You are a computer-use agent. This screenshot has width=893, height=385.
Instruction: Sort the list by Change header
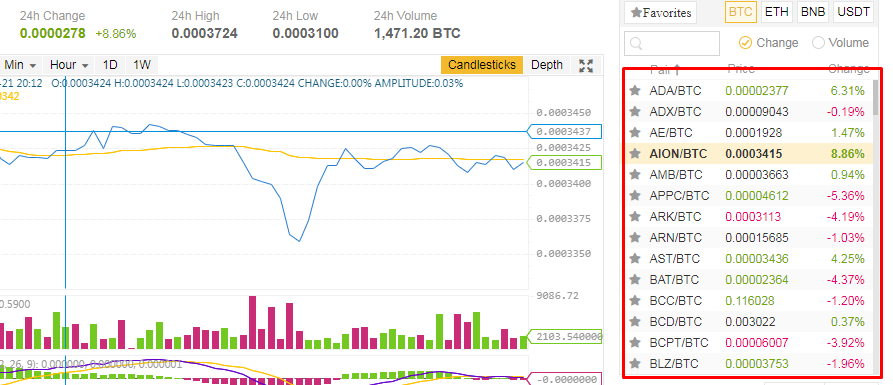(849, 69)
